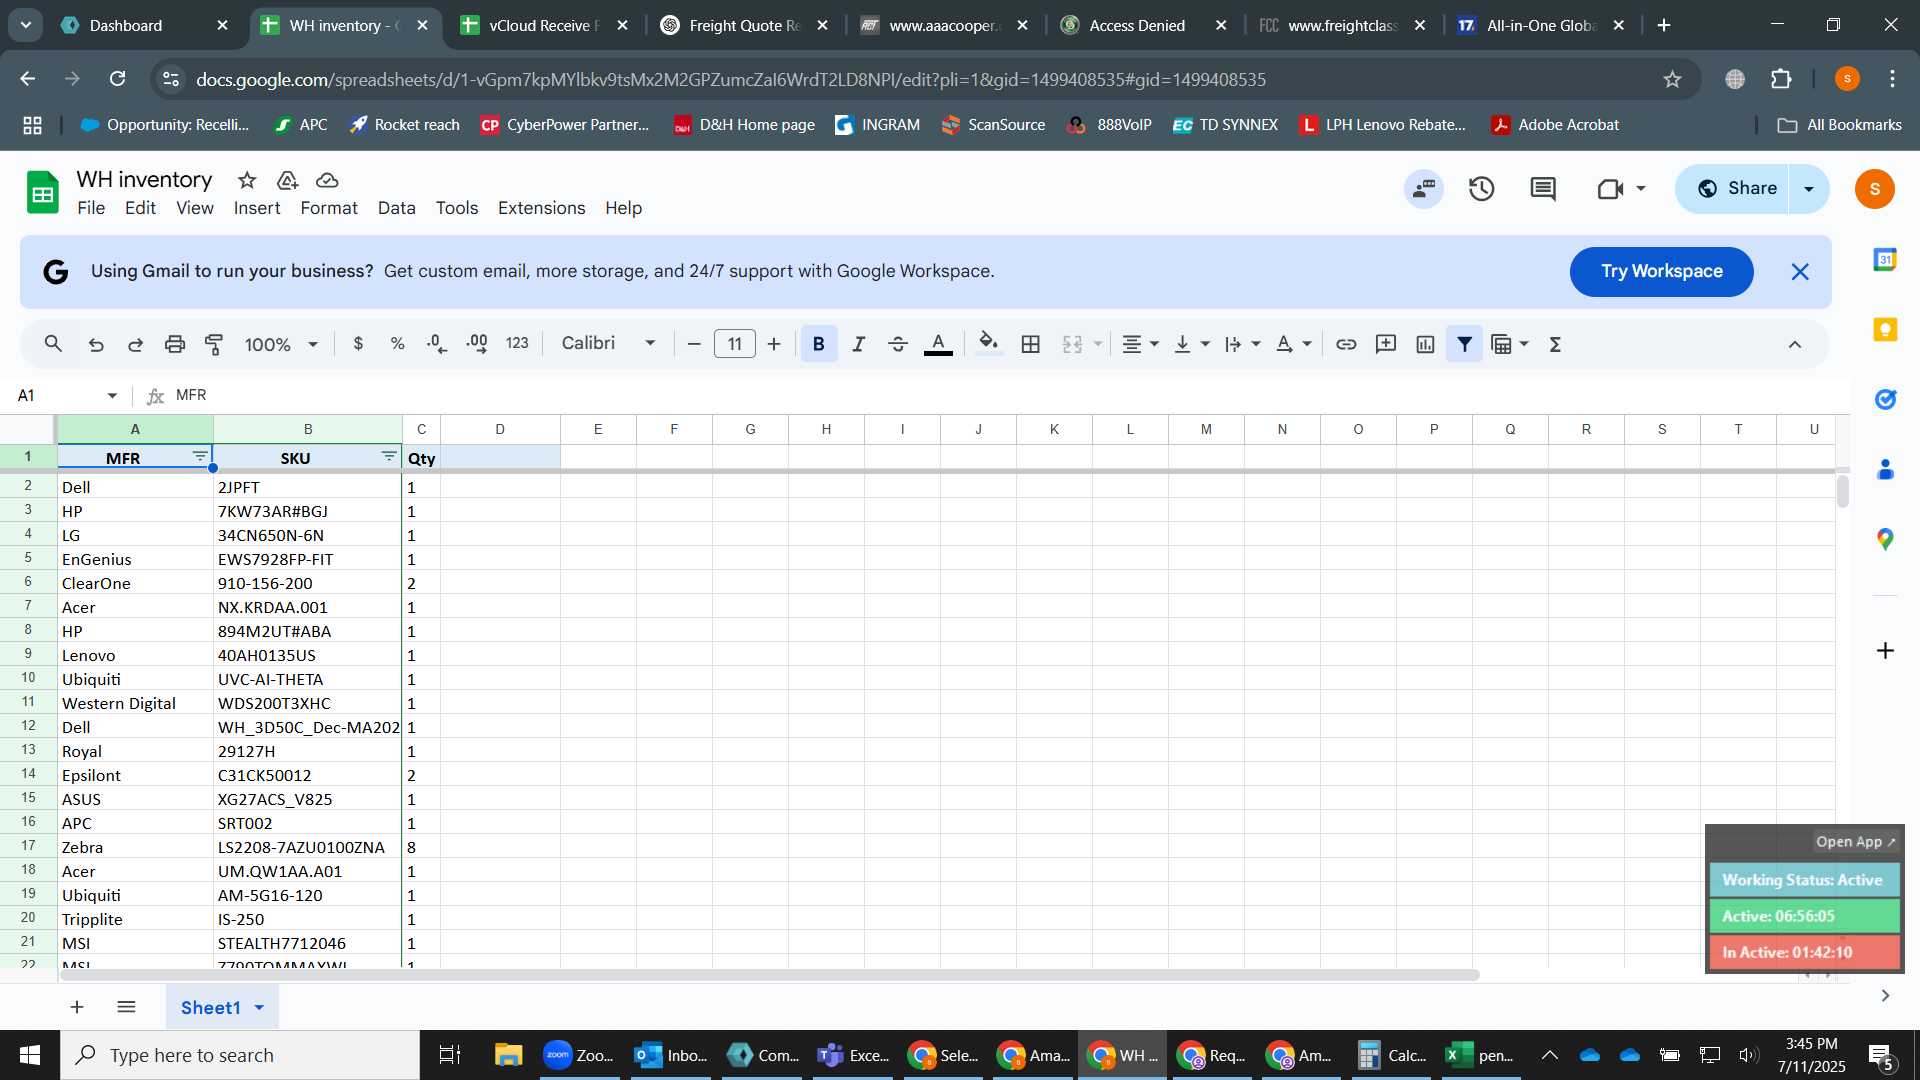Decrease decimal places
The width and height of the screenshot is (1920, 1080).
(x=437, y=344)
